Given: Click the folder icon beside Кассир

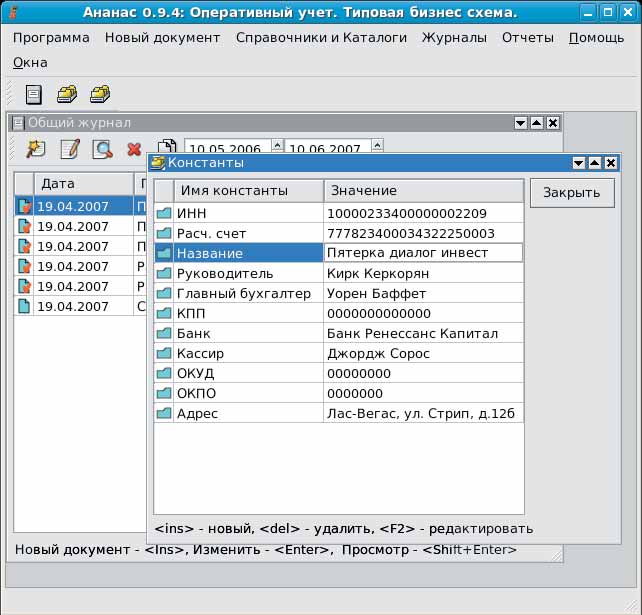Looking at the screenshot, I should click(x=164, y=353).
